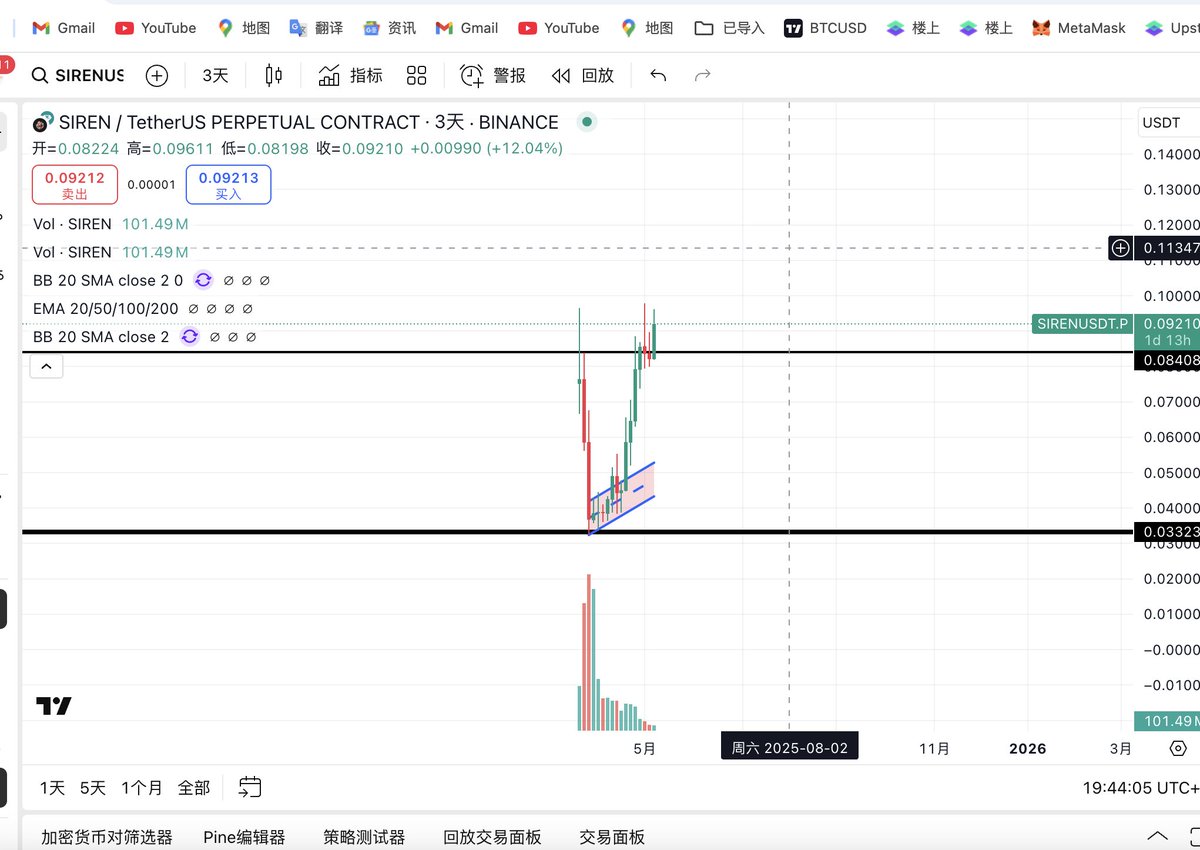Open the USDT currency dropdown
This screenshot has width=1200, height=850.
(x=1168, y=123)
